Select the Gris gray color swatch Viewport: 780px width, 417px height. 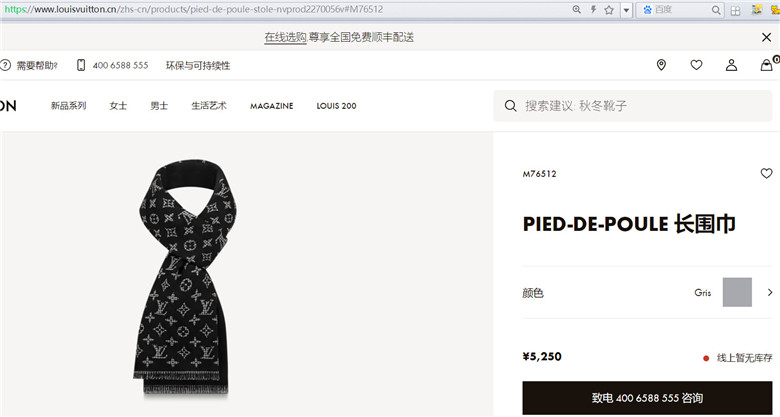[737, 292]
